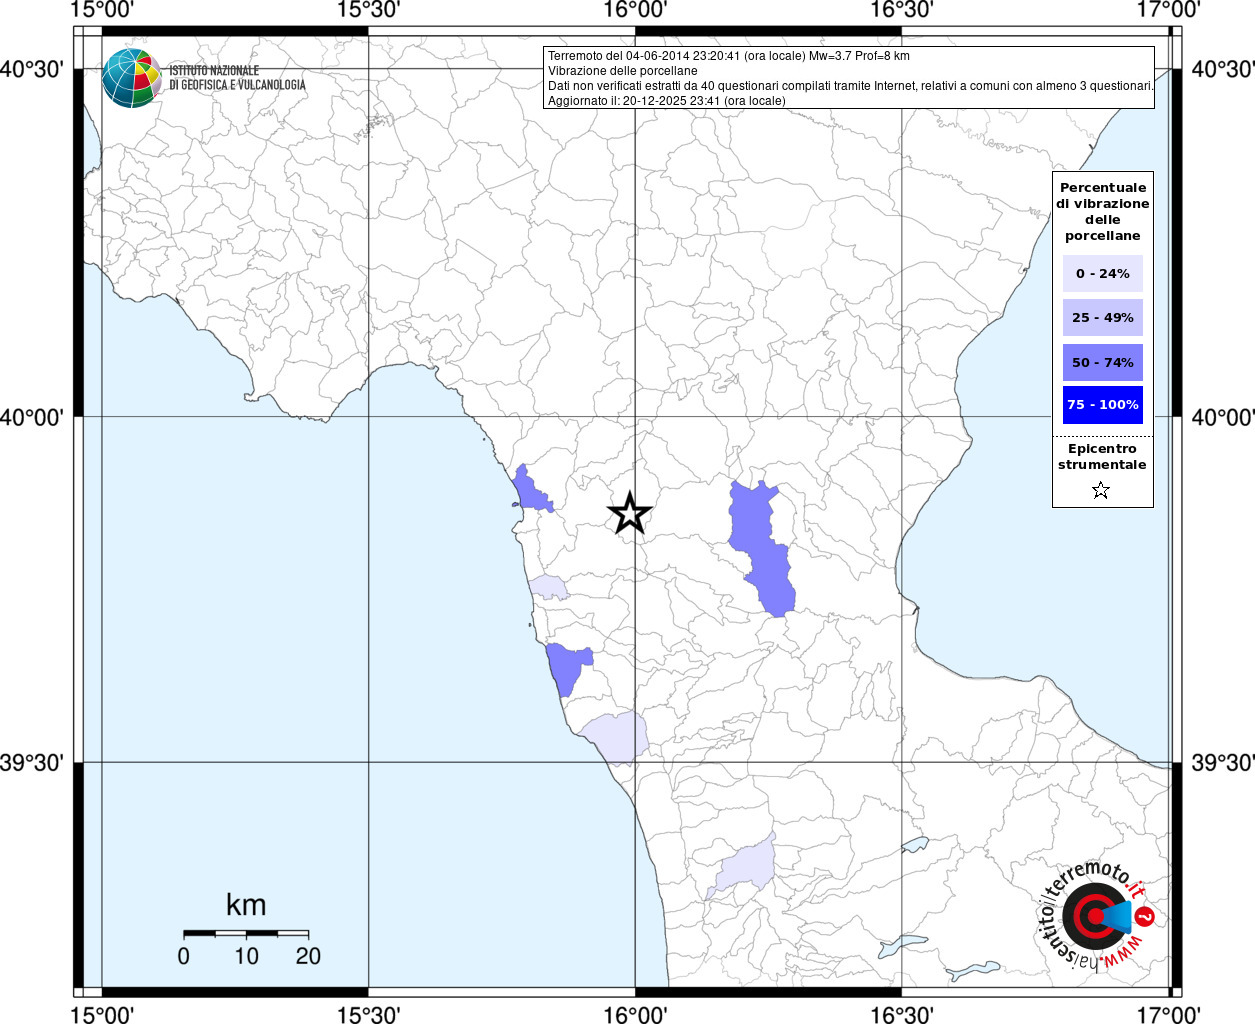Click 'Istituto Nazionale di Geofisica e Vulcanologia' text
Screen dimensions: 1255x1024
tap(237, 78)
